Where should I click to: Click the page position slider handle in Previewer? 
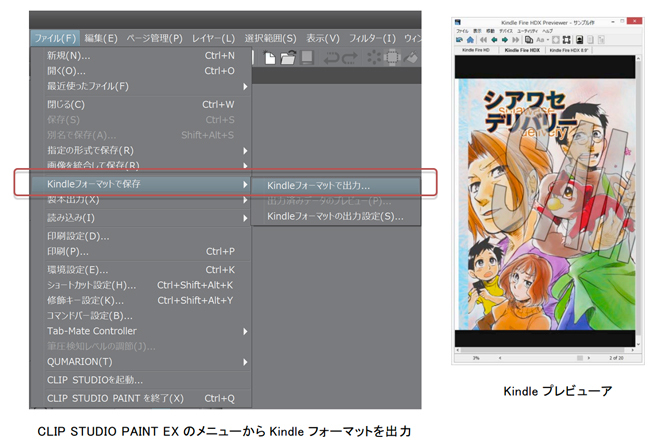pos(580,358)
